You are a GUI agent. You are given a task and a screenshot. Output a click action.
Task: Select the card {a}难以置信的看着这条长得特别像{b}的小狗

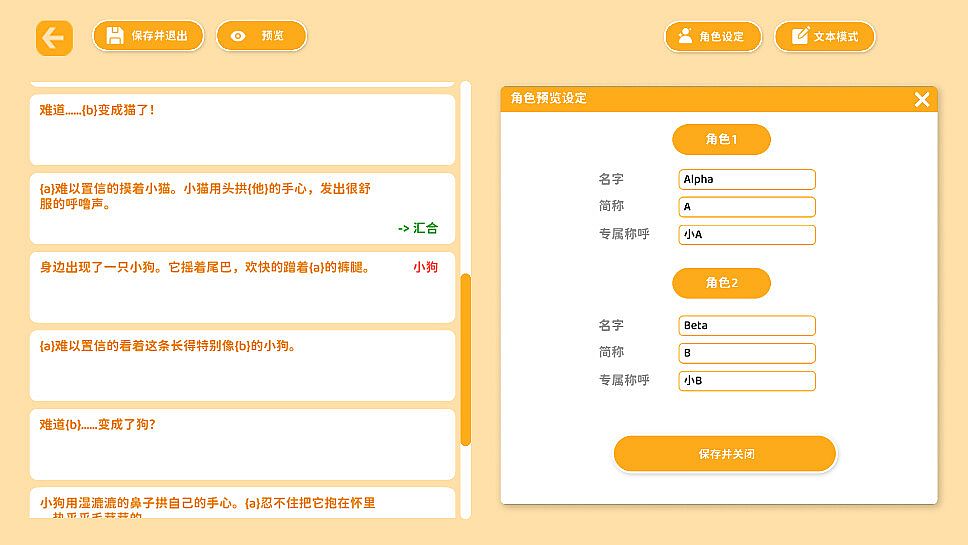tap(242, 365)
